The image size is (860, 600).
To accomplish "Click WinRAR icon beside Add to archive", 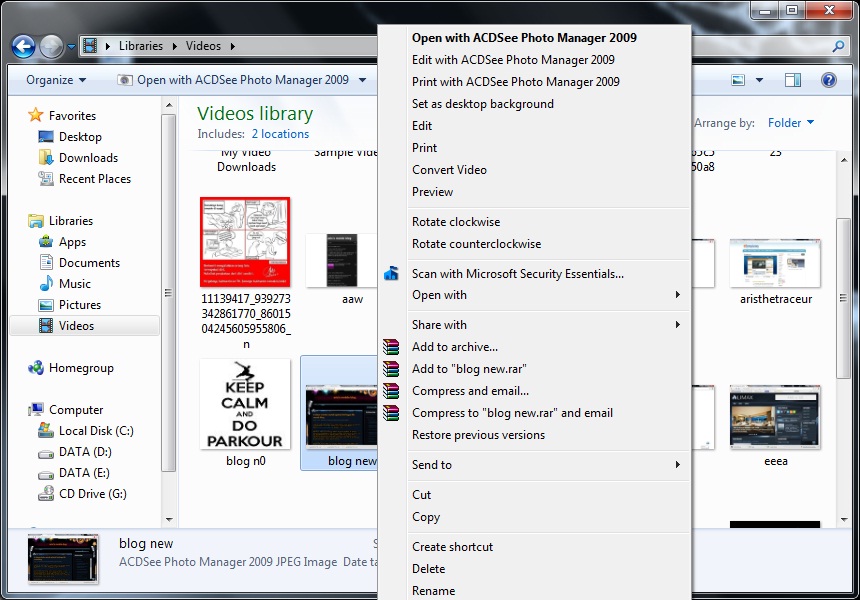I will (391, 347).
